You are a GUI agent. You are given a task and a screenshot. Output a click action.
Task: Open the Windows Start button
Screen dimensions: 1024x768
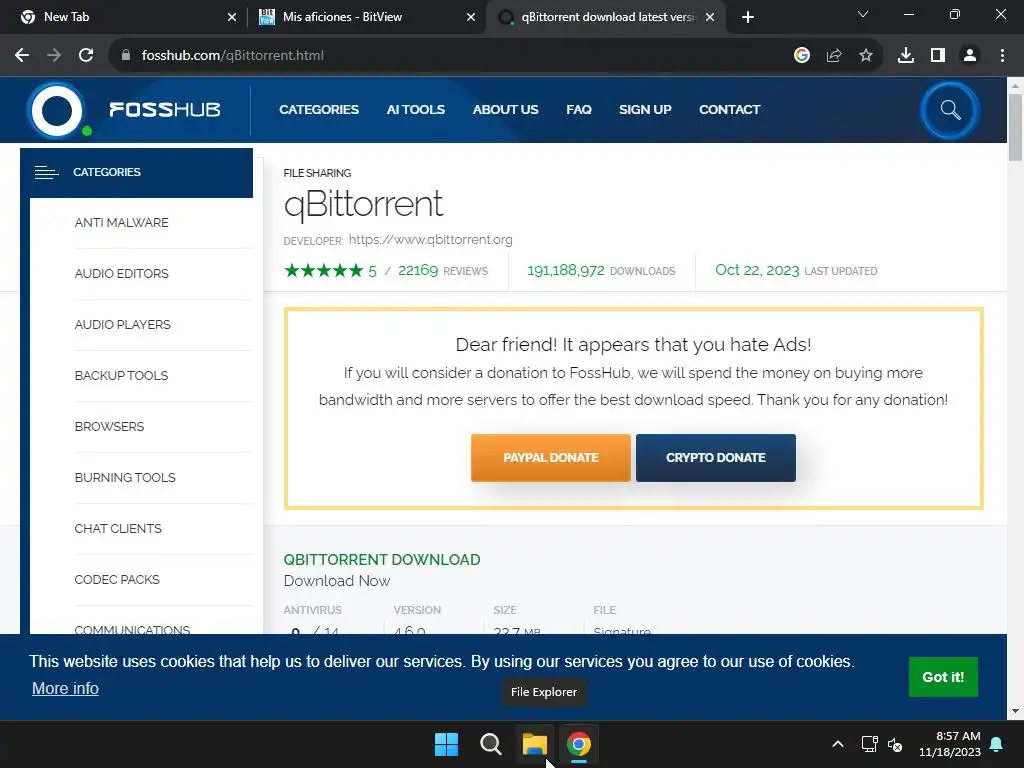(x=447, y=744)
